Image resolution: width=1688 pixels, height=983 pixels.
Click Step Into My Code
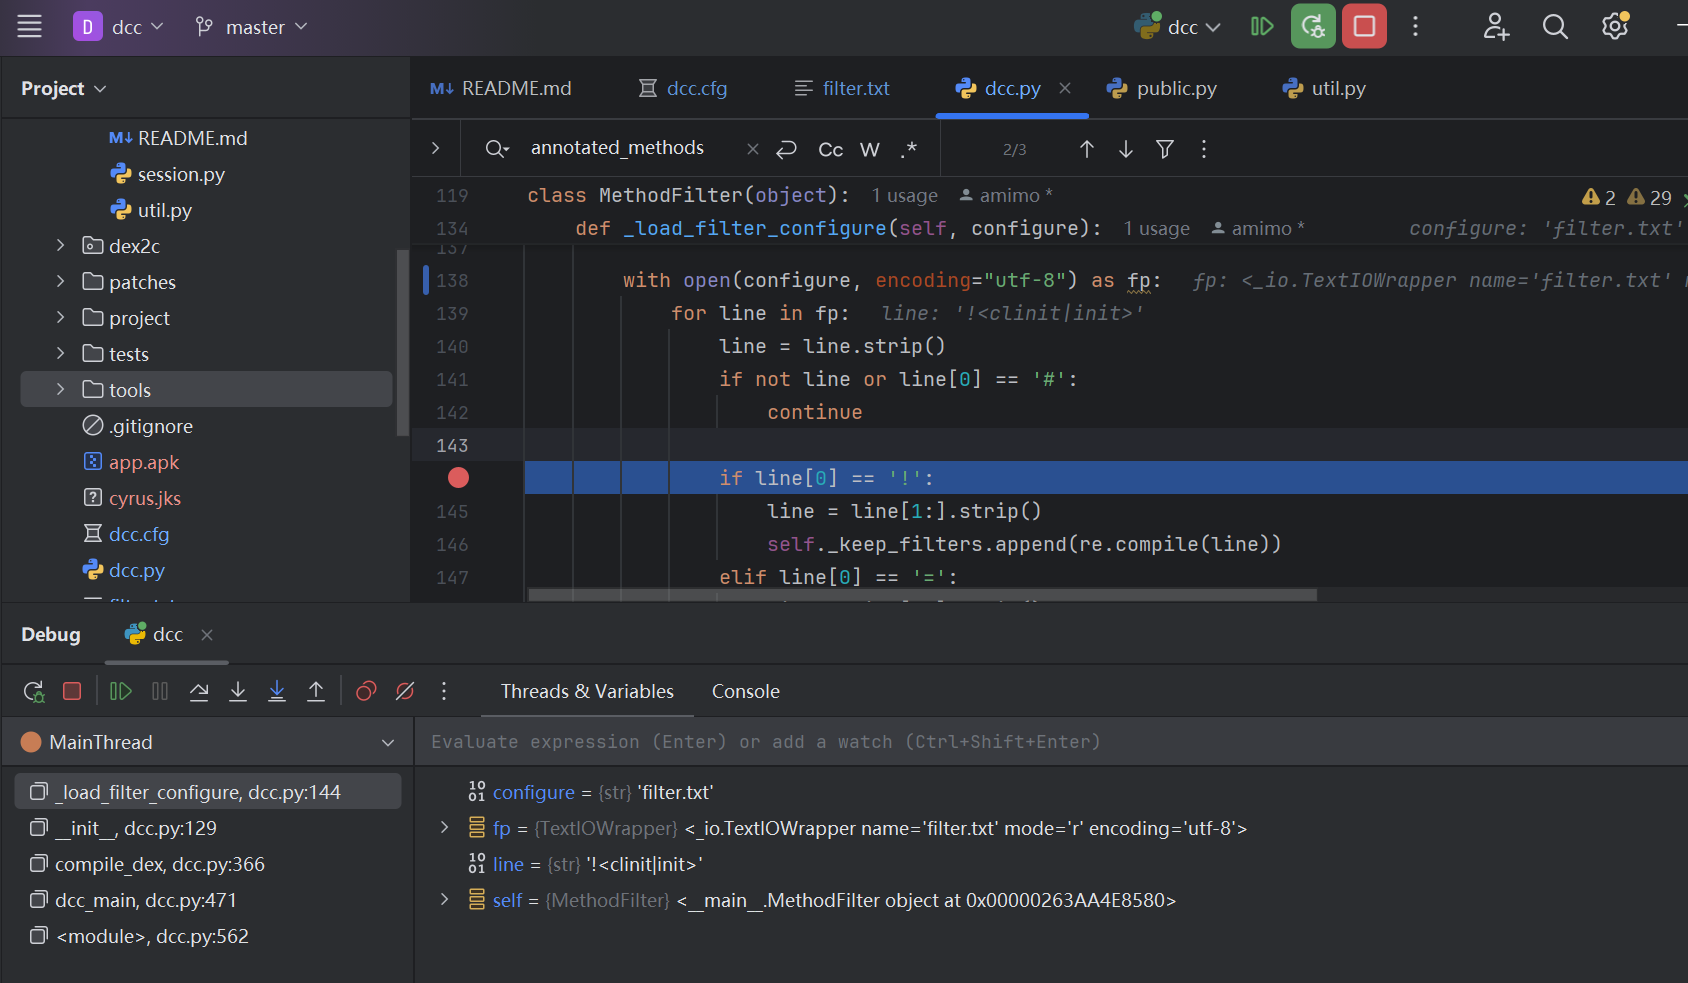click(x=277, y=691)
